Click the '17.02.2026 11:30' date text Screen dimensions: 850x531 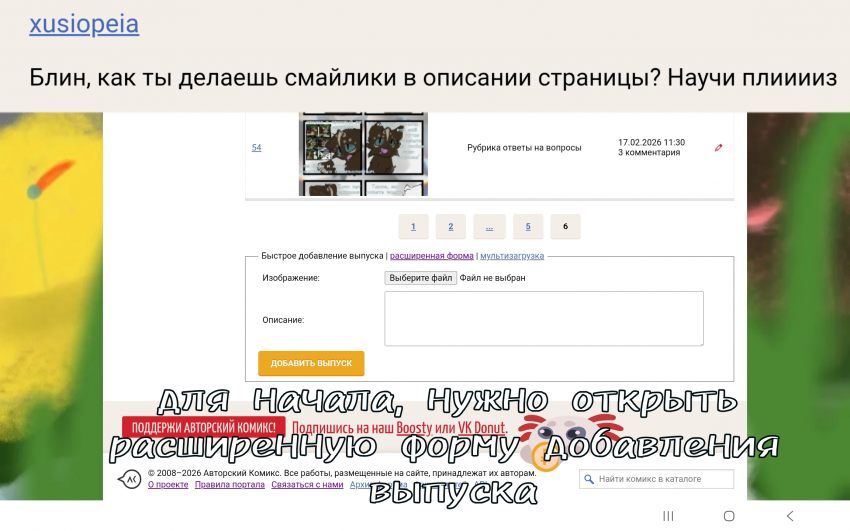coord(652,143)
